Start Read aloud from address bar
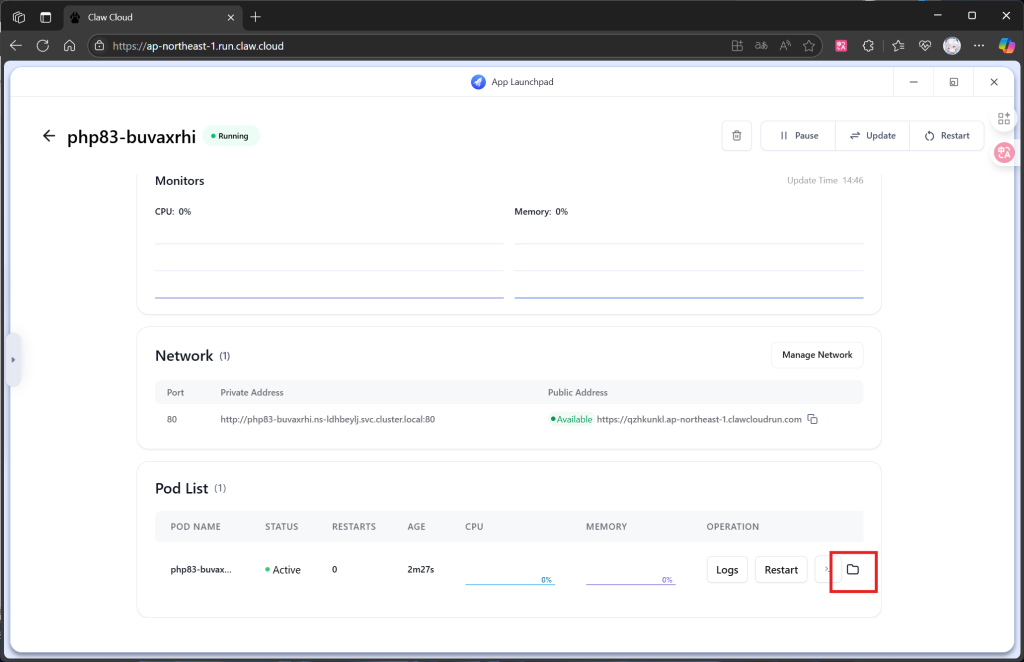 coord(785,46)
